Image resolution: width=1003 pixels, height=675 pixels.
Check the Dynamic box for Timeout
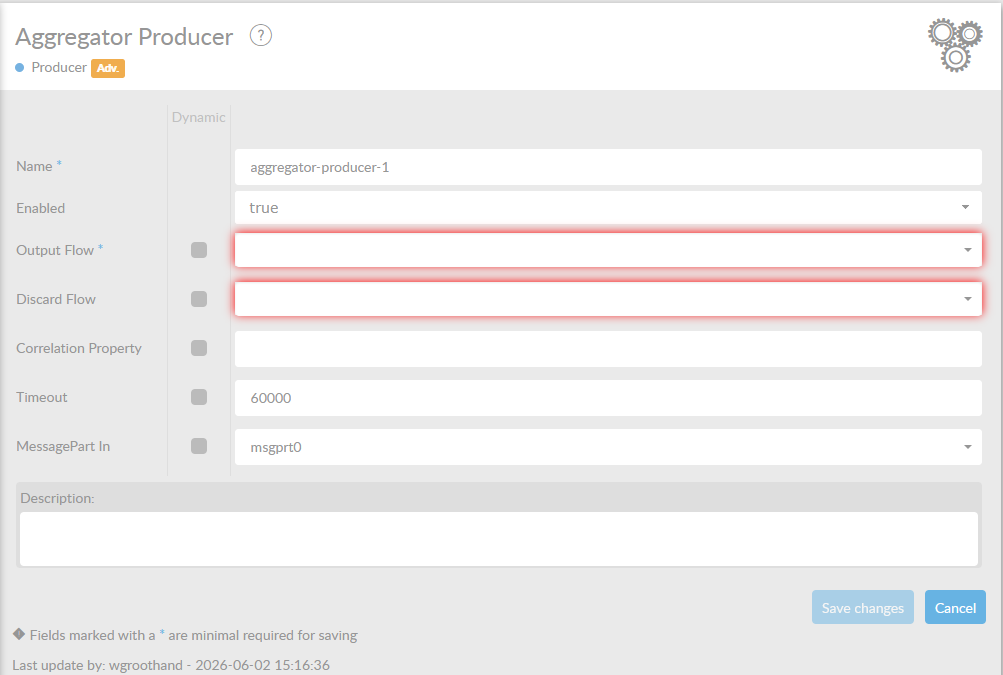point(199,397)
